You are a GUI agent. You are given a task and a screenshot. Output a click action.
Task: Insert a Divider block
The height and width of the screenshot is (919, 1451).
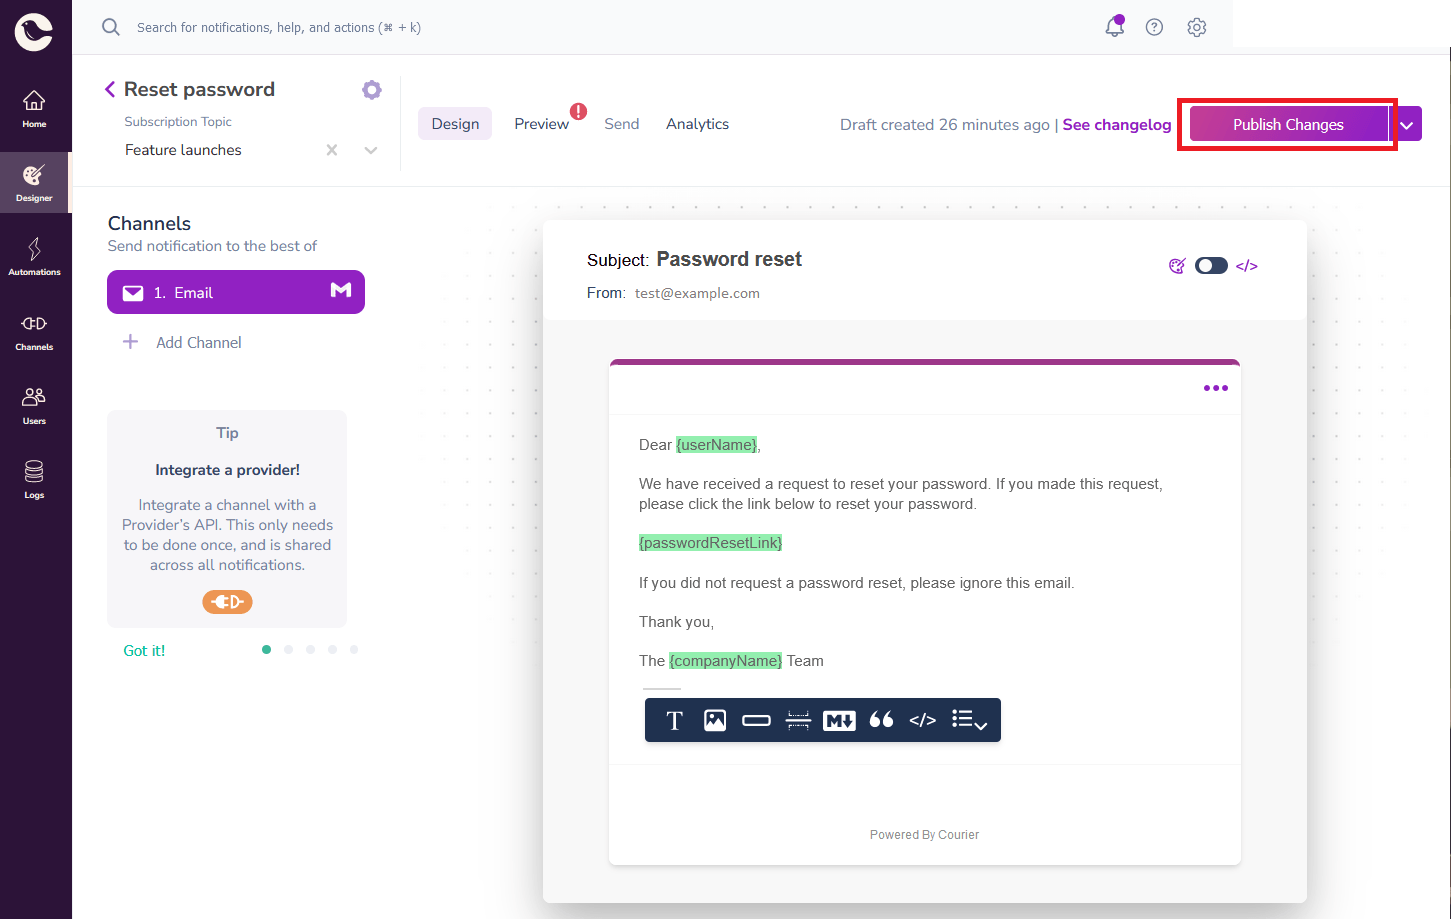tap(798, 720)
